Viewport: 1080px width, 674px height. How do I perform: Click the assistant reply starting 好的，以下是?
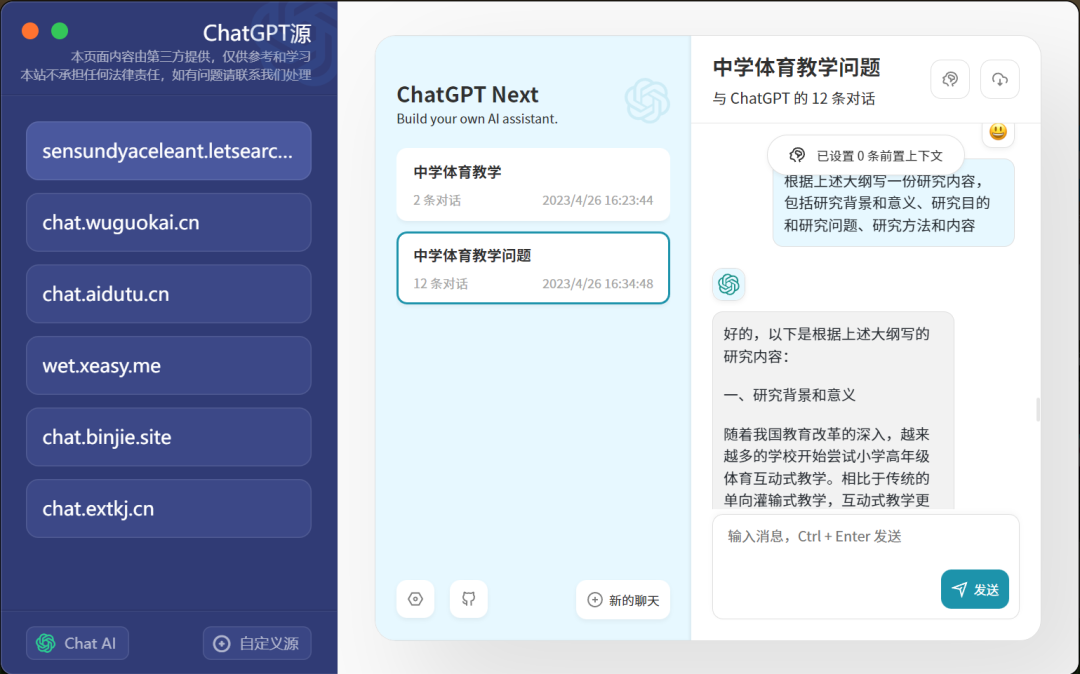coord(833,411)
